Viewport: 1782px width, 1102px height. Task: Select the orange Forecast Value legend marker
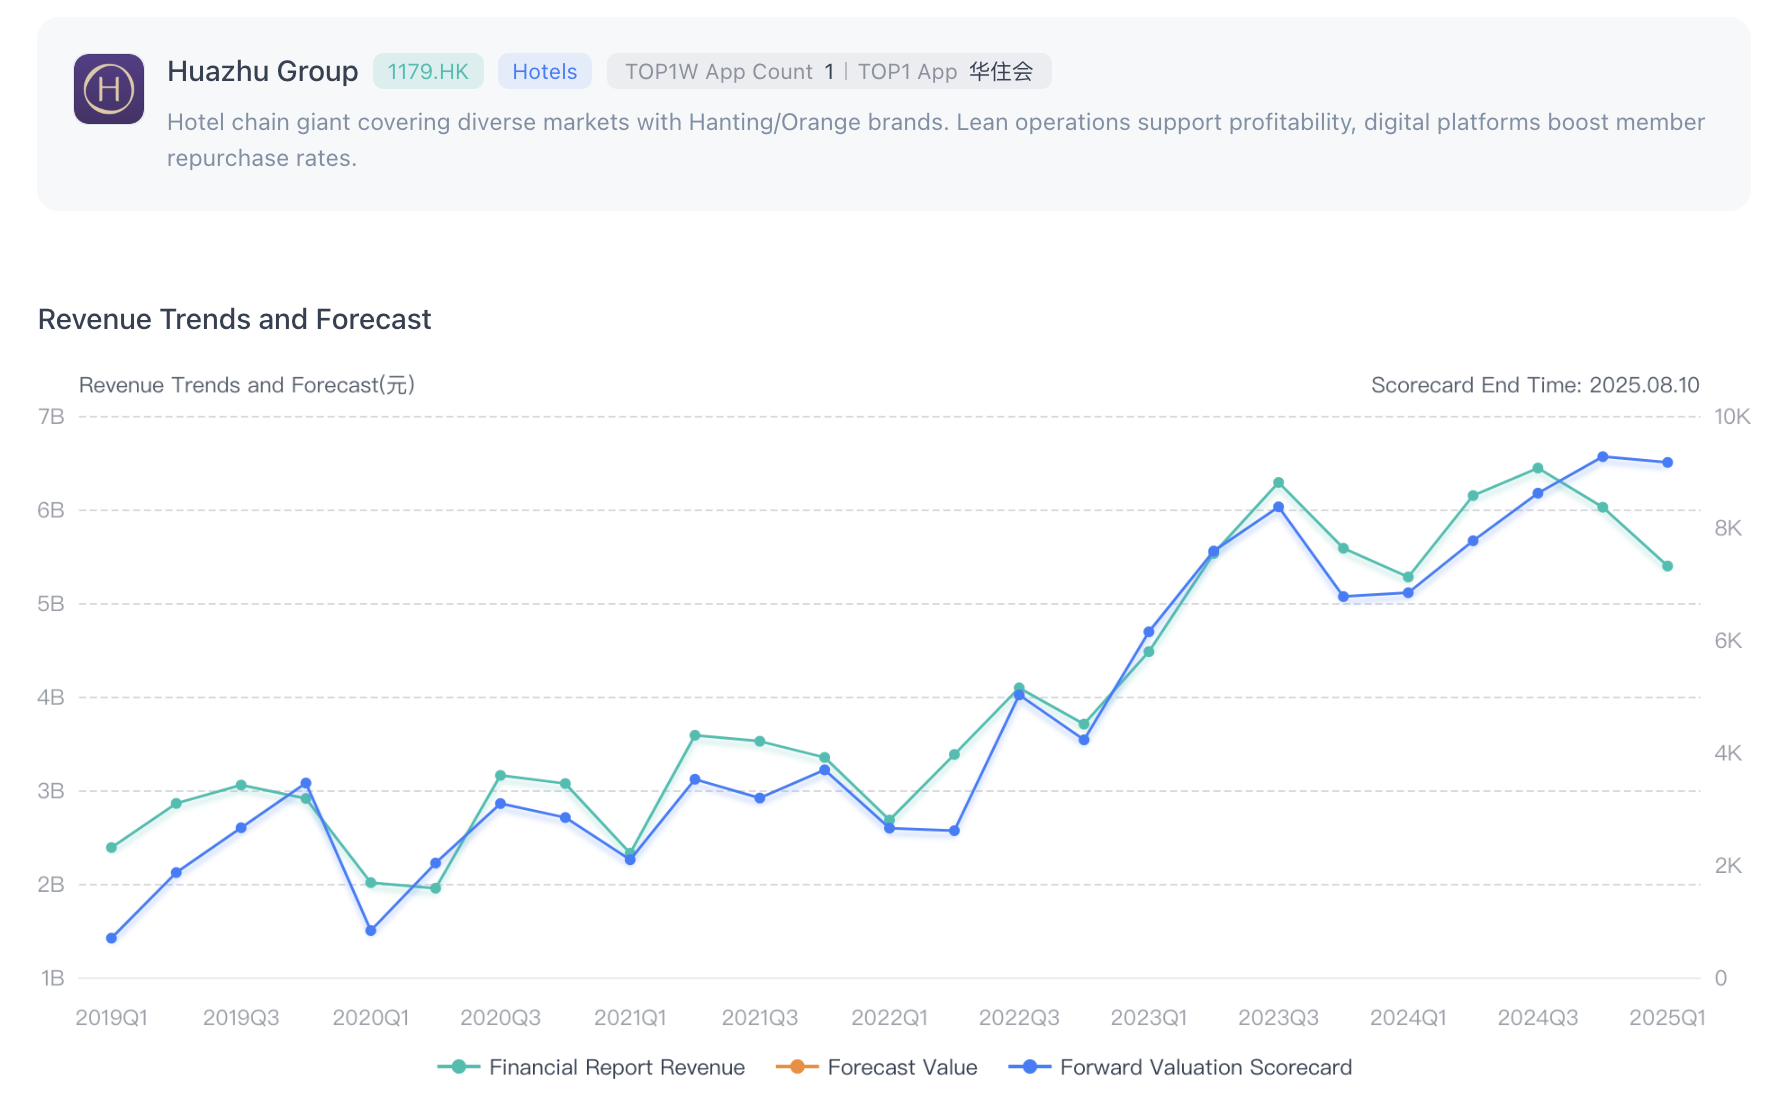(x=798, y=1067)
